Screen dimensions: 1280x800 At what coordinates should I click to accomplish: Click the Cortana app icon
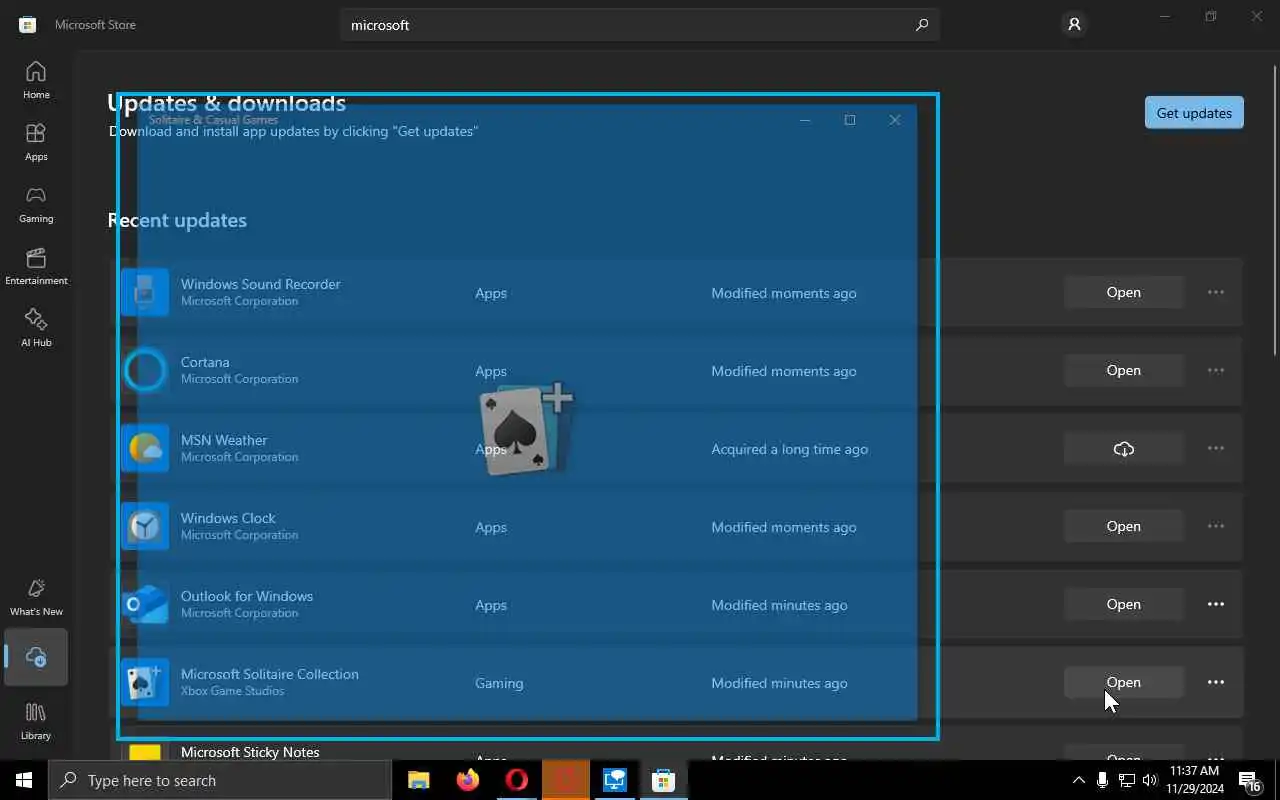tap(145, 370)
